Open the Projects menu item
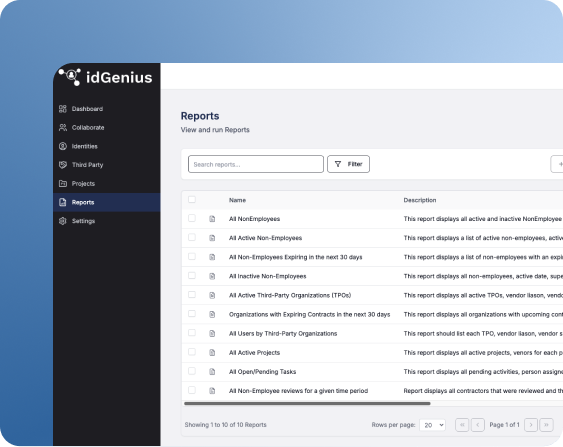563x447 pixels. (107, 183)
